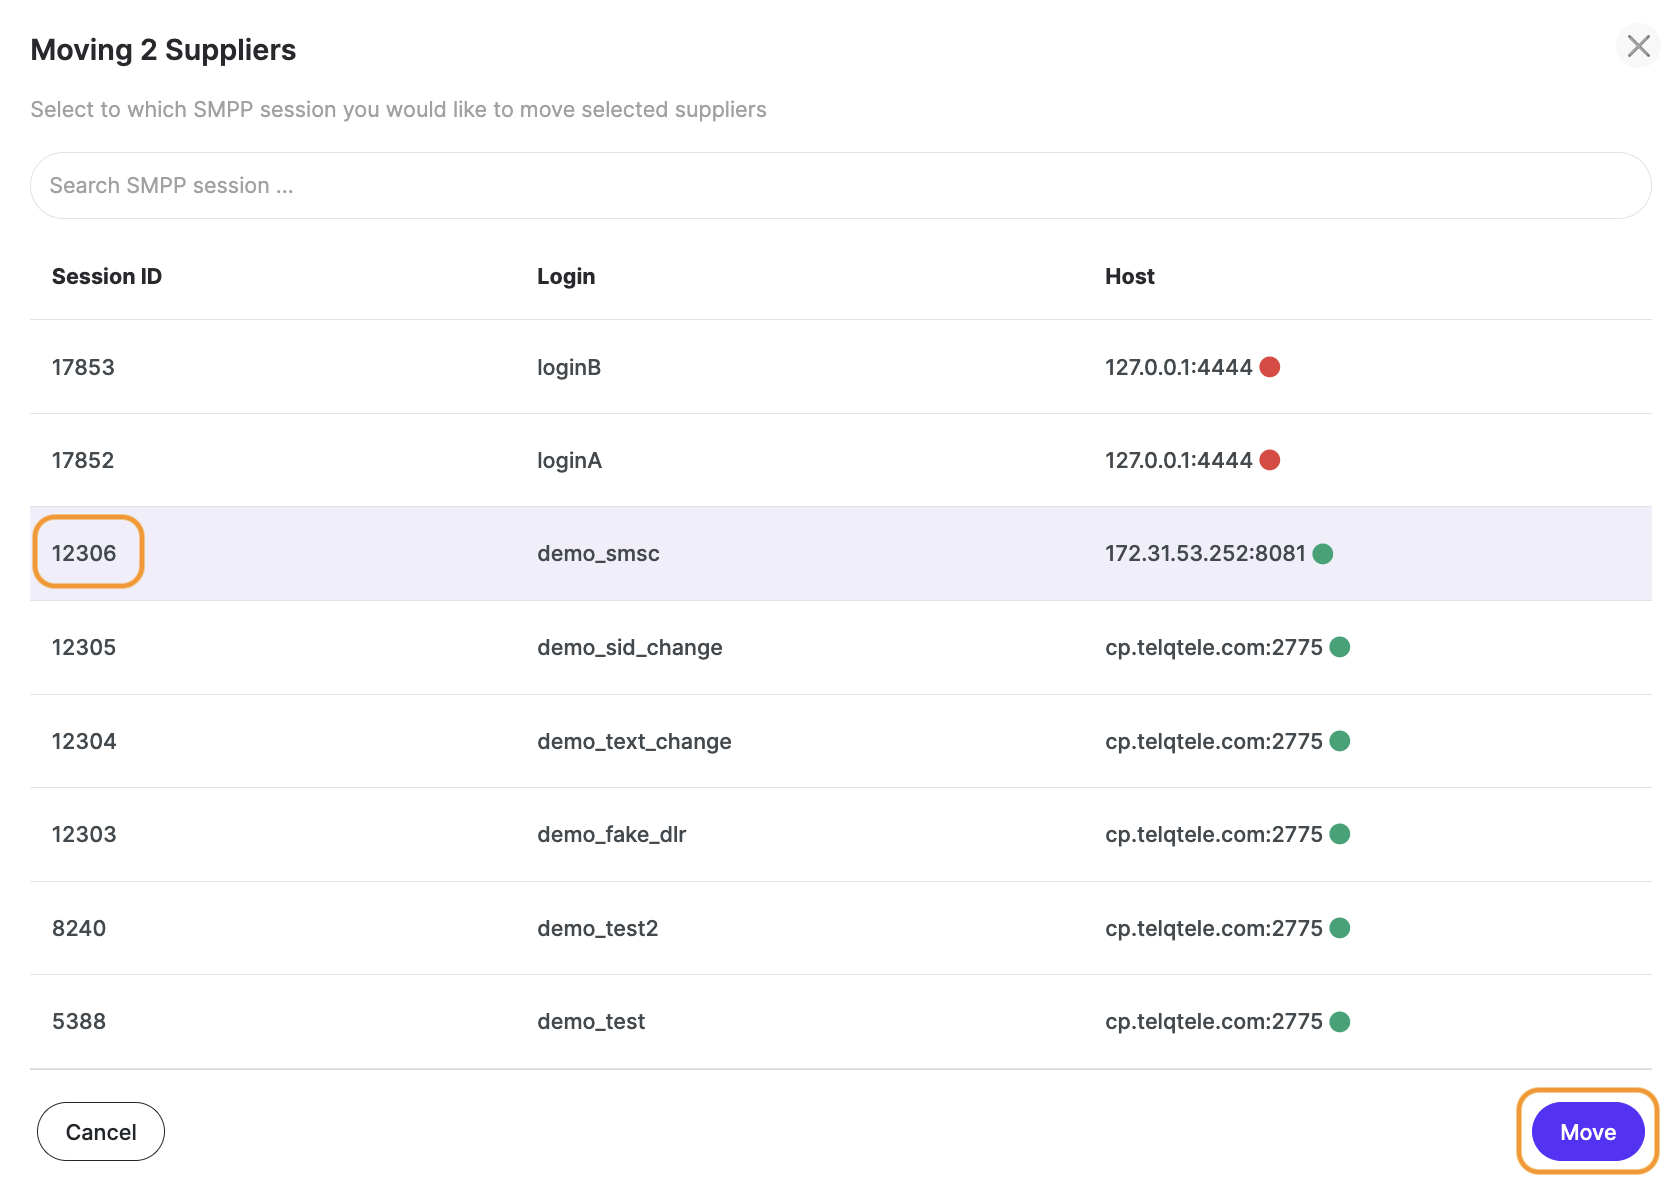The image size is (1680, 1182).
Task: Select the demo_fake_dlr session
Action: [611, 834]
